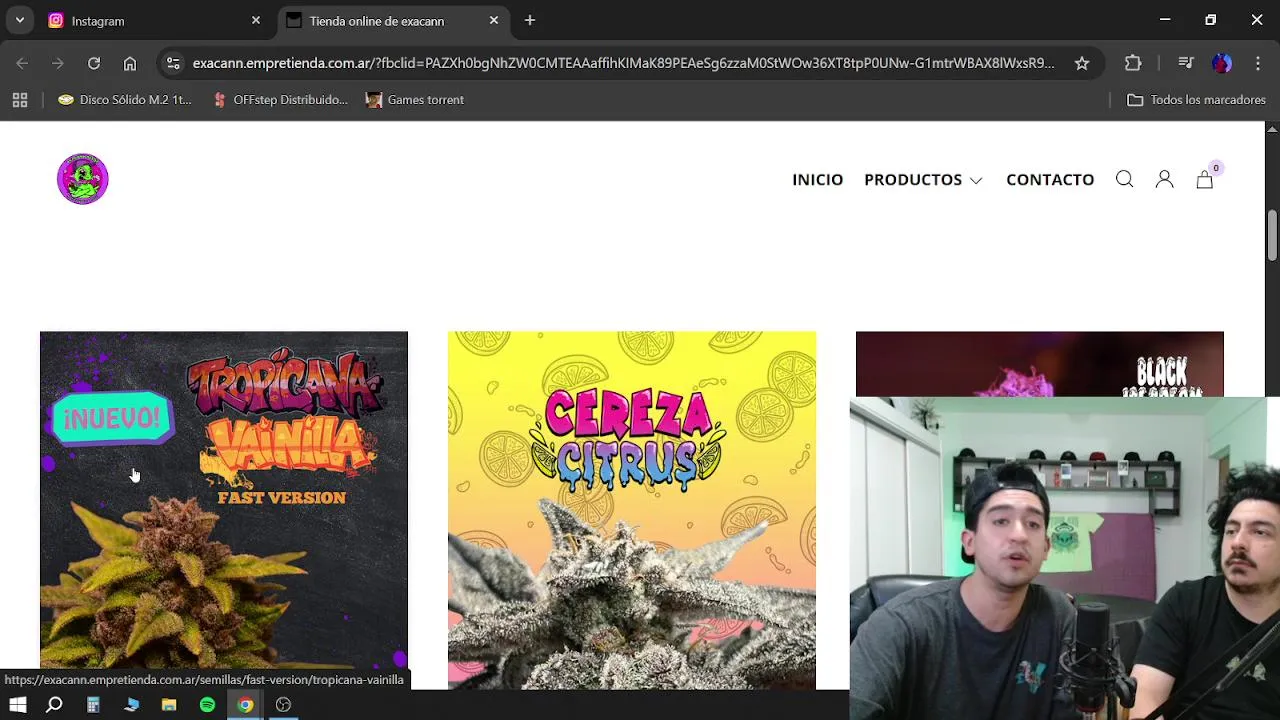Close the Instagram tab
The height and width of the screenshot is (720, 1280).
tap(255, 20)
